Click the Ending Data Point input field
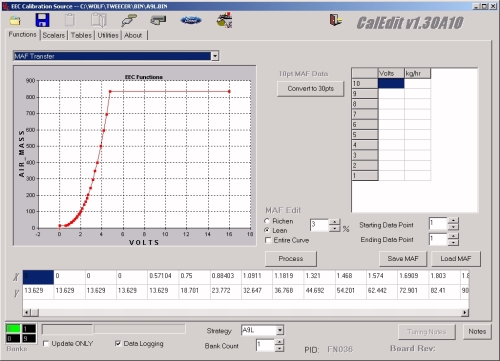The image size is (500, 361). [x=438, y=239]
